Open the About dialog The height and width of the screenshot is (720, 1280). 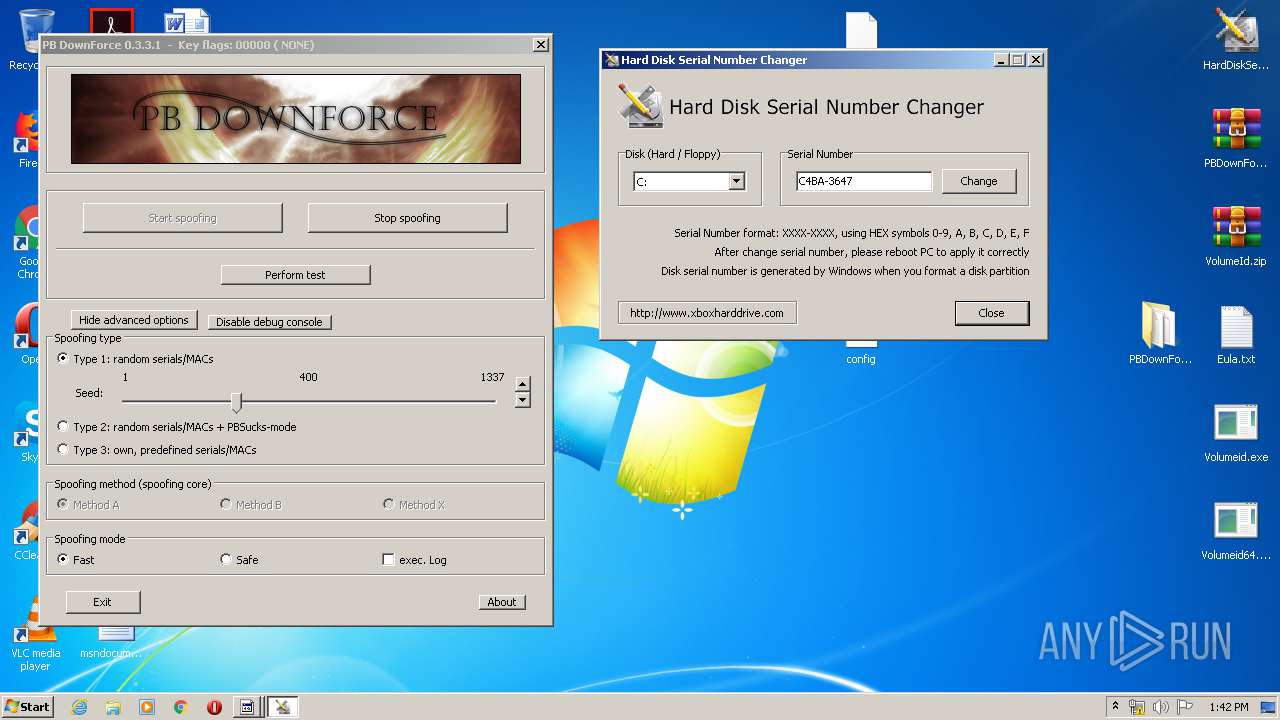pyautogui.click(x=502, y=602)
